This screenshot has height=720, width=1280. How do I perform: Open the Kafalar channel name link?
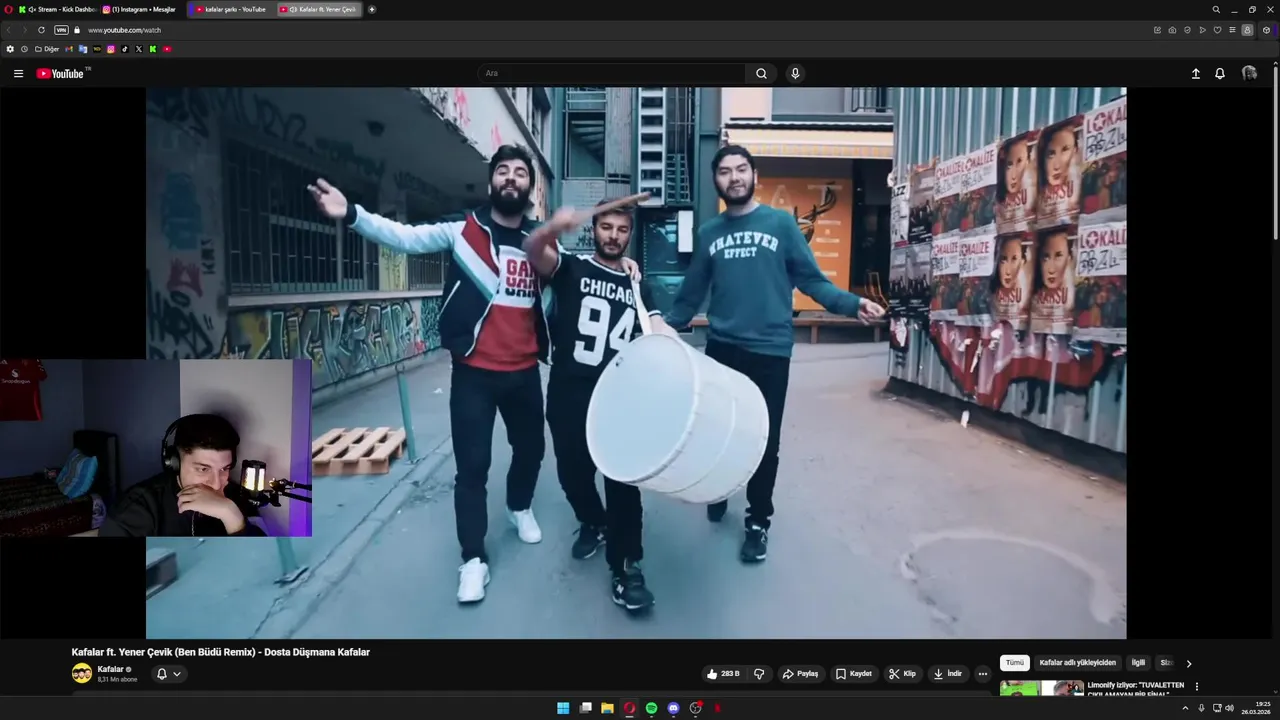(x=110, y=669)
